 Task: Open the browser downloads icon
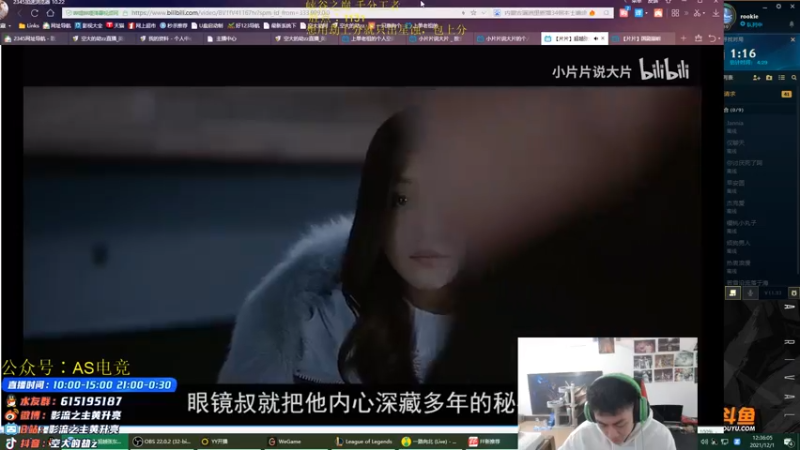[x=716, y=13]
